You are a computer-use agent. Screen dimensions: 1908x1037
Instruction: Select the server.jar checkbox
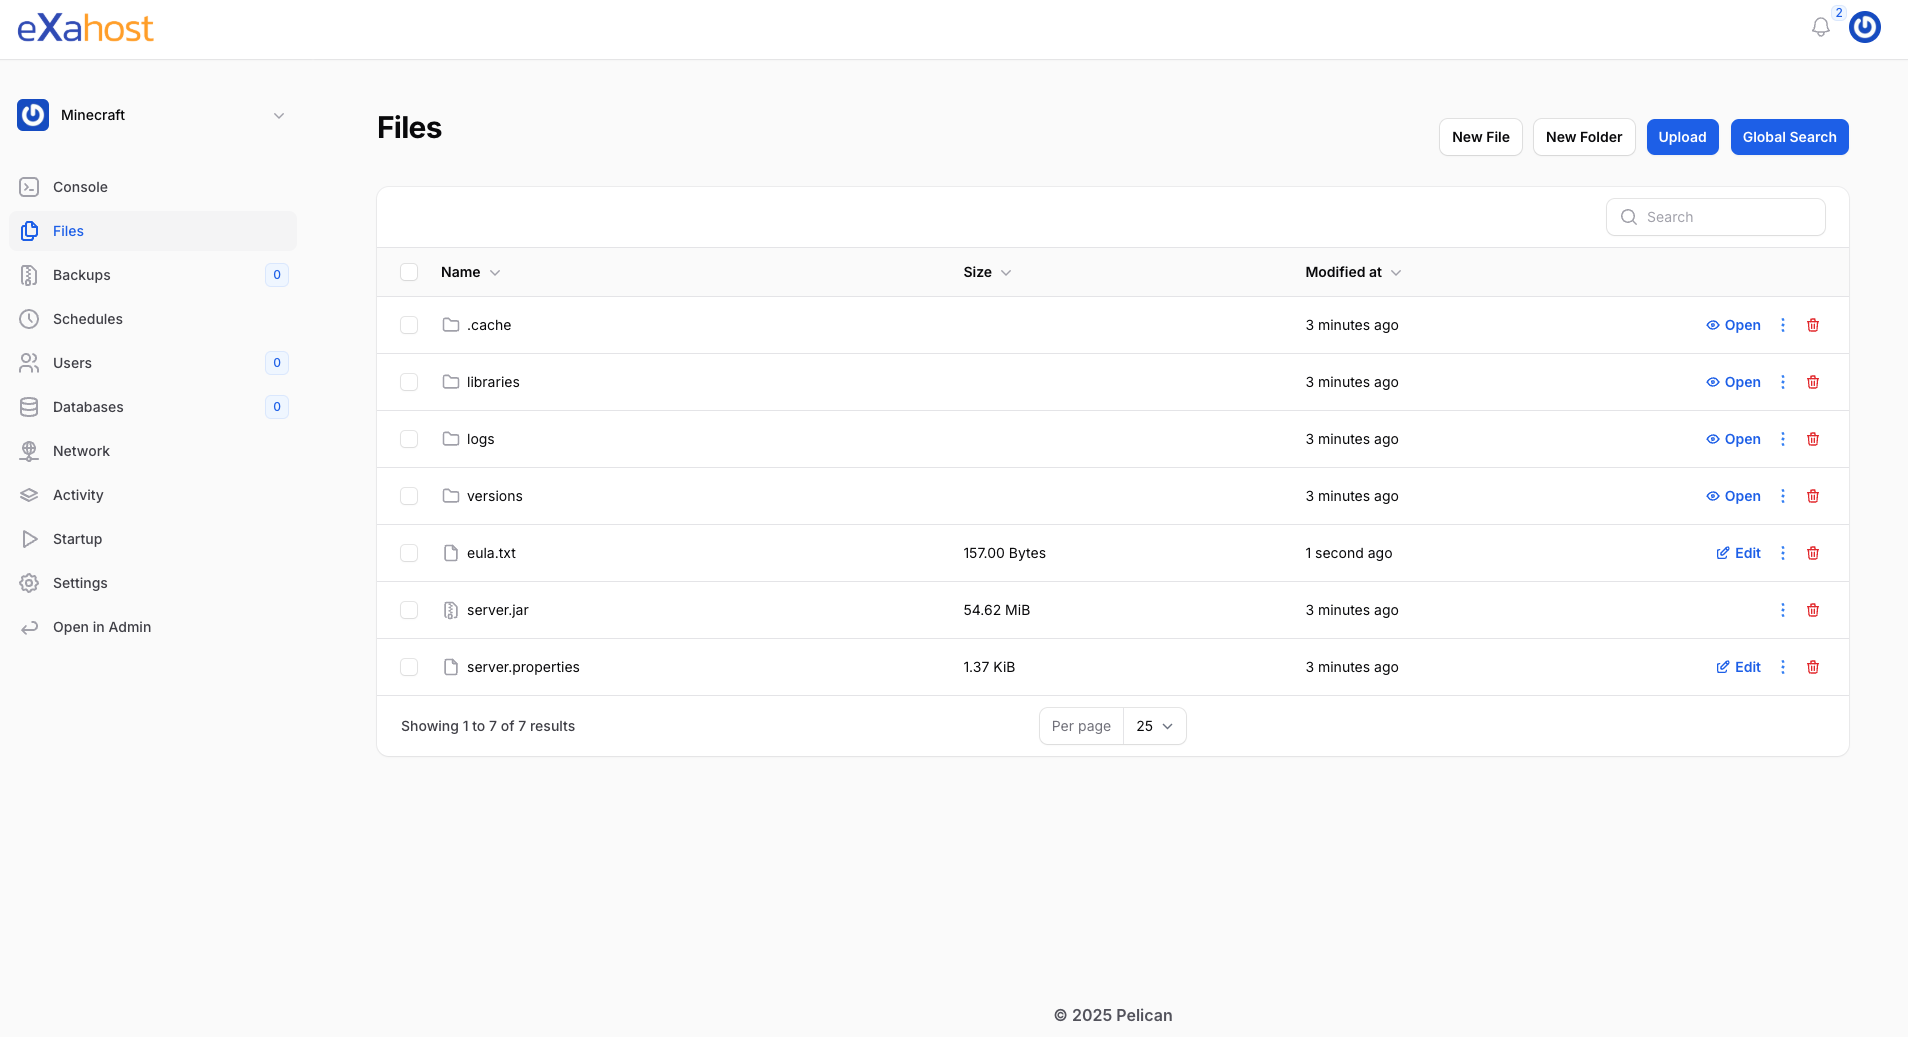(409, 610)
